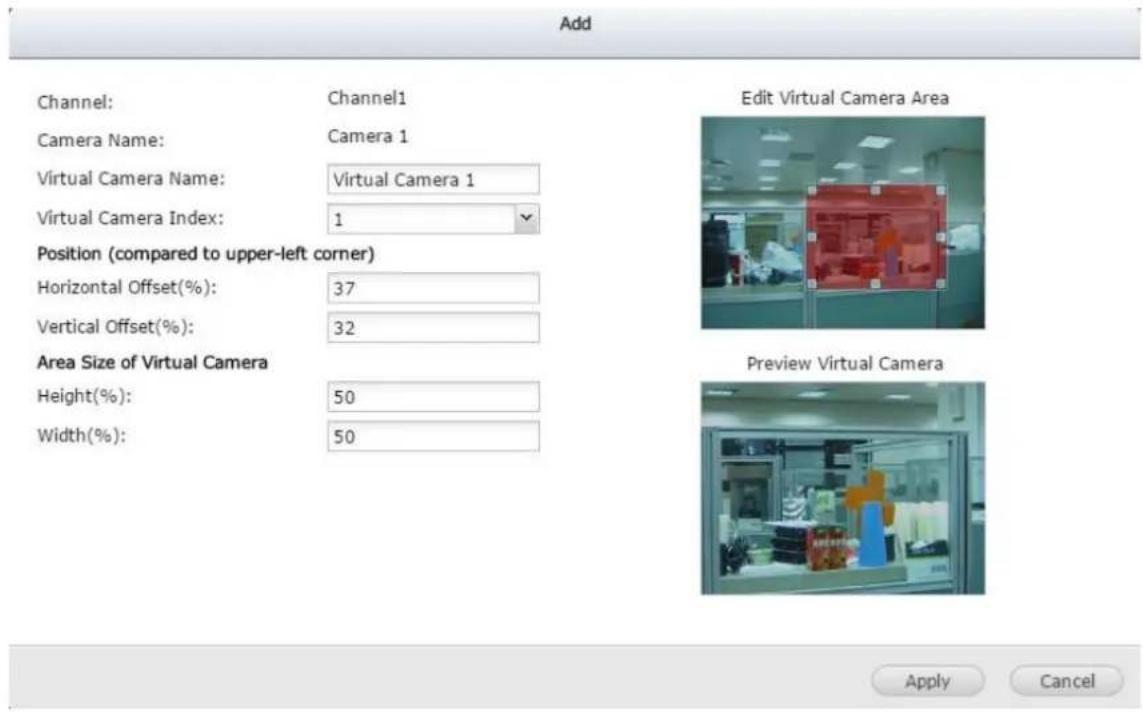Image resolution: width=1143 pixels, height=712 pixels.
Task: Open the Virtual Camera Index dropdown arrow
Action: [x=526, y=219]
